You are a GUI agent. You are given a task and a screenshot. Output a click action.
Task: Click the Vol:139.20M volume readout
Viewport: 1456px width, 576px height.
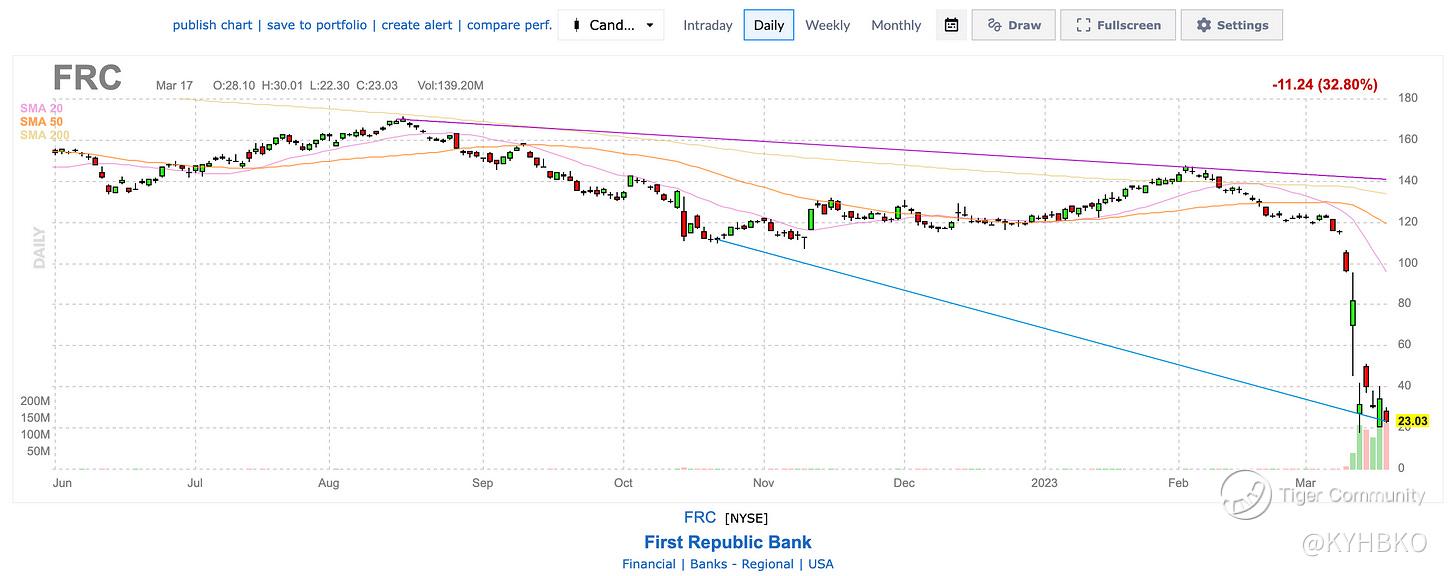450,86
